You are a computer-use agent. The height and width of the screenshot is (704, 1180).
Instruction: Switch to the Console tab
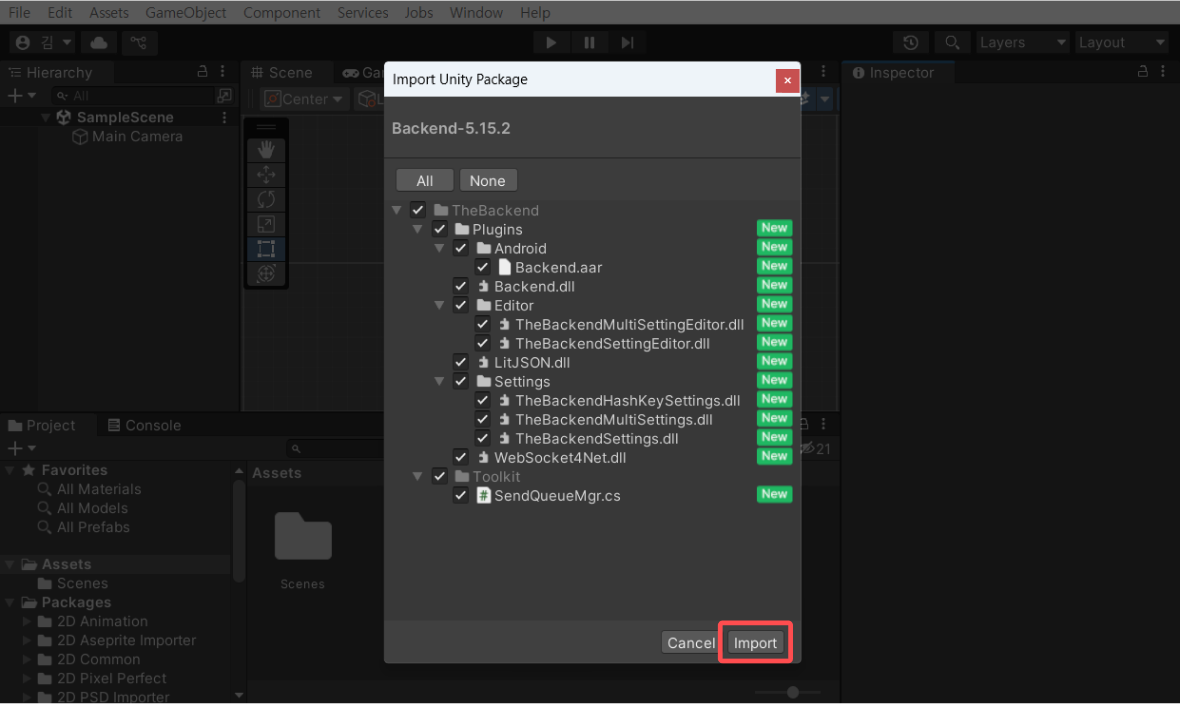144,425
